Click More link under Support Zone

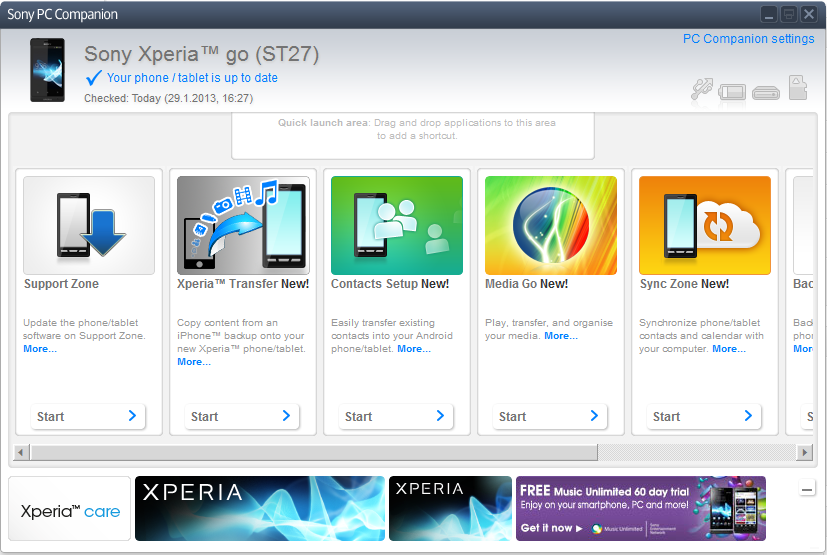click(40, 349)
